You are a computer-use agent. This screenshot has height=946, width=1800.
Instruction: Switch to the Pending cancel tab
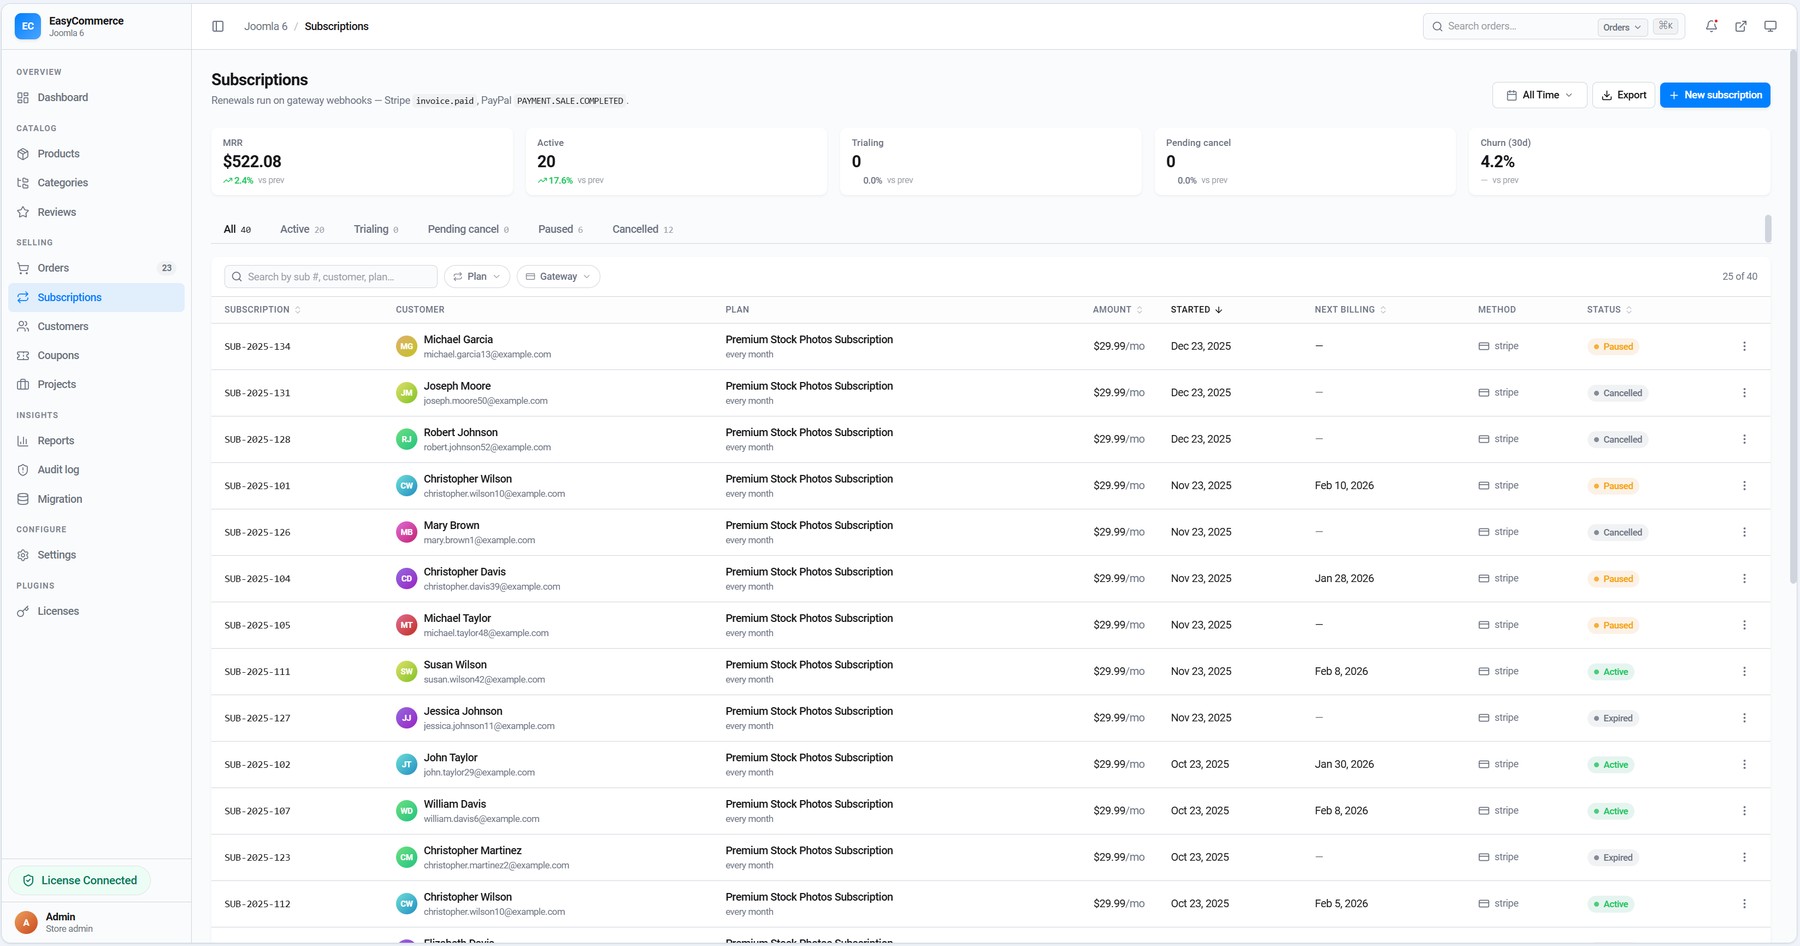[468, 229]
